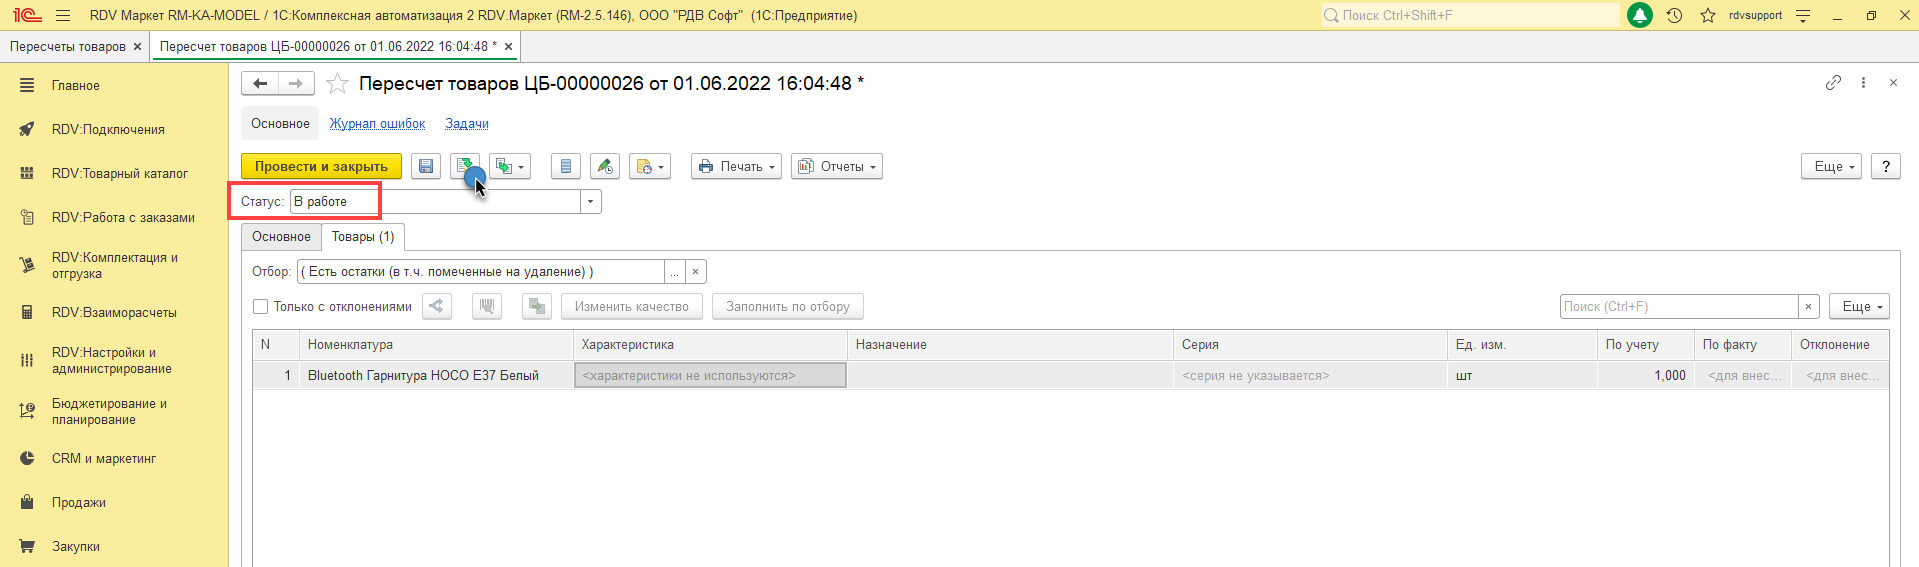Open the top-right Еще menu of the document
The height and width of the screenshot is (567, 1919).
[1832, 167]
